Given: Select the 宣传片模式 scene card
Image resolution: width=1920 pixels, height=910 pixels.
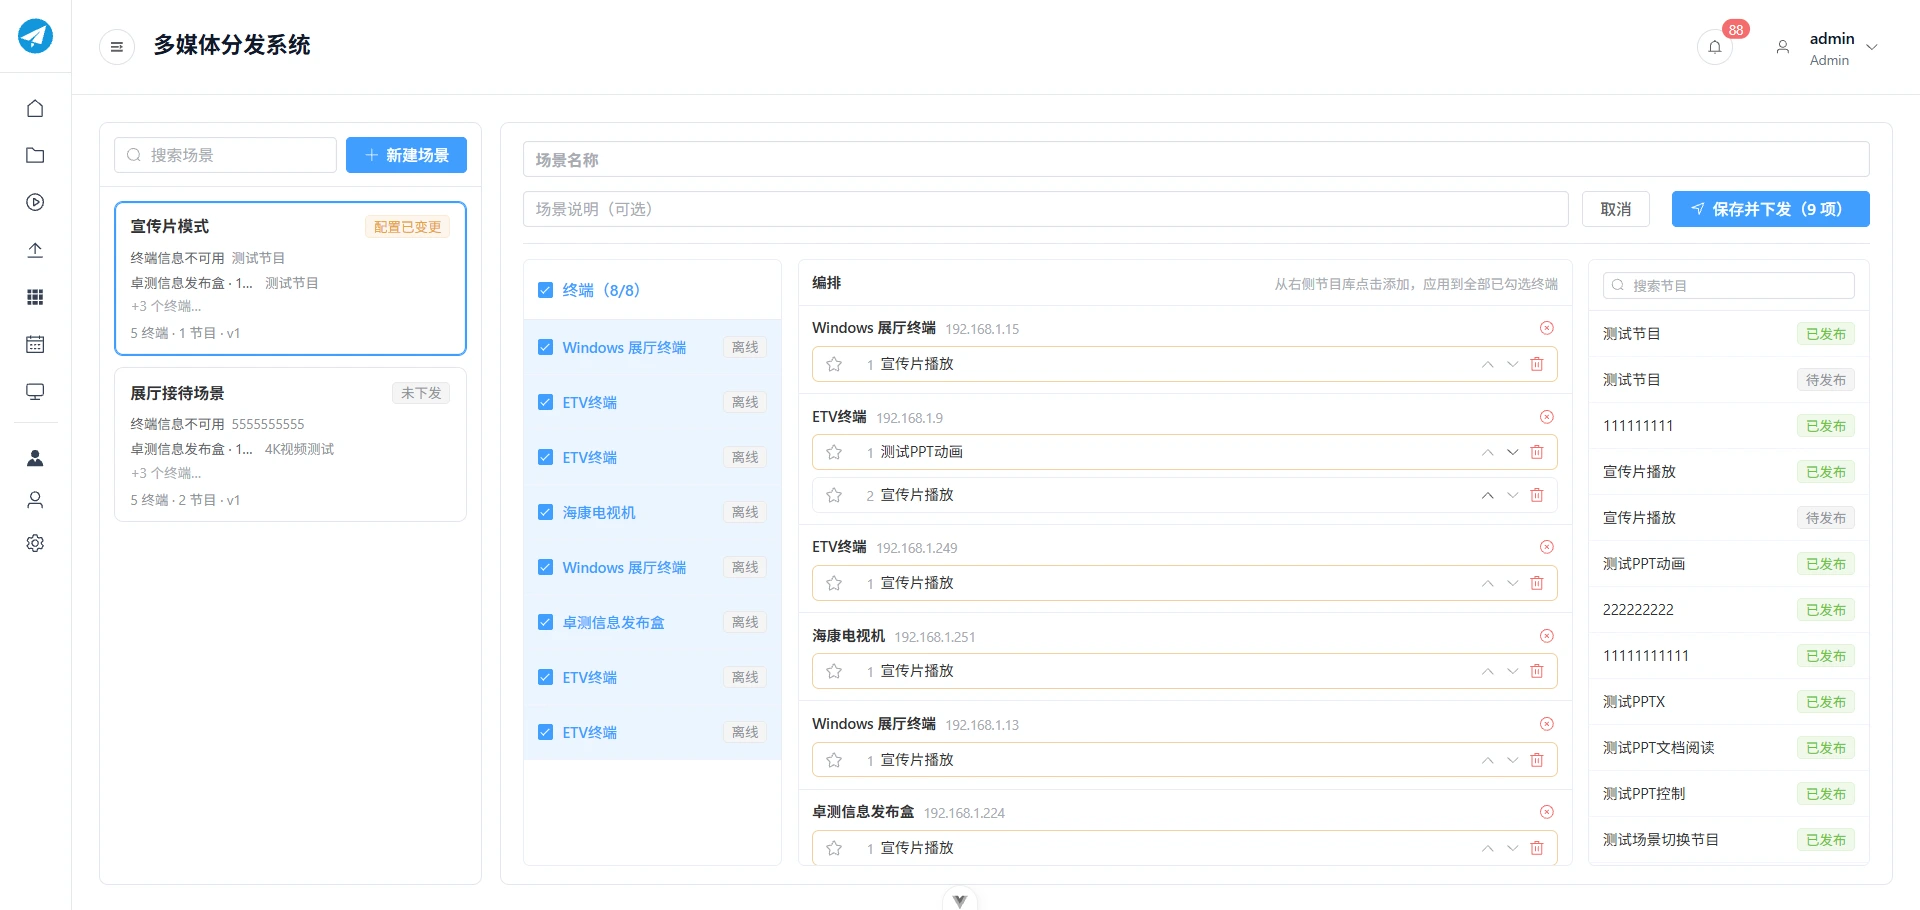Looking at the screenshot, I should coord(290,278).
